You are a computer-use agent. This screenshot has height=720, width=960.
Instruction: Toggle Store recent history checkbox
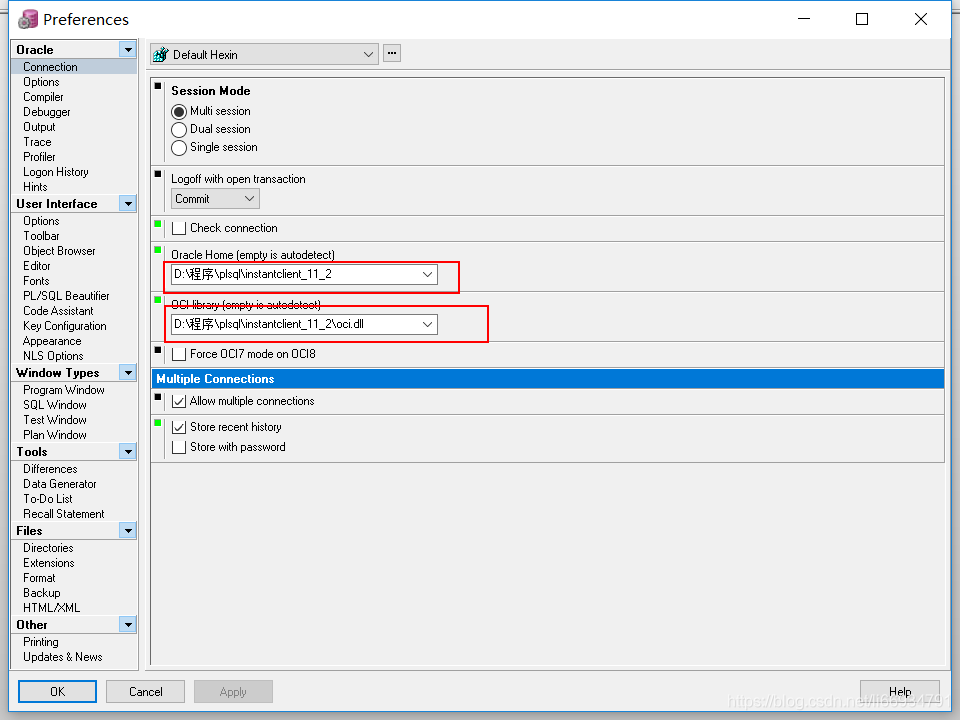click(x=179, y=427)
